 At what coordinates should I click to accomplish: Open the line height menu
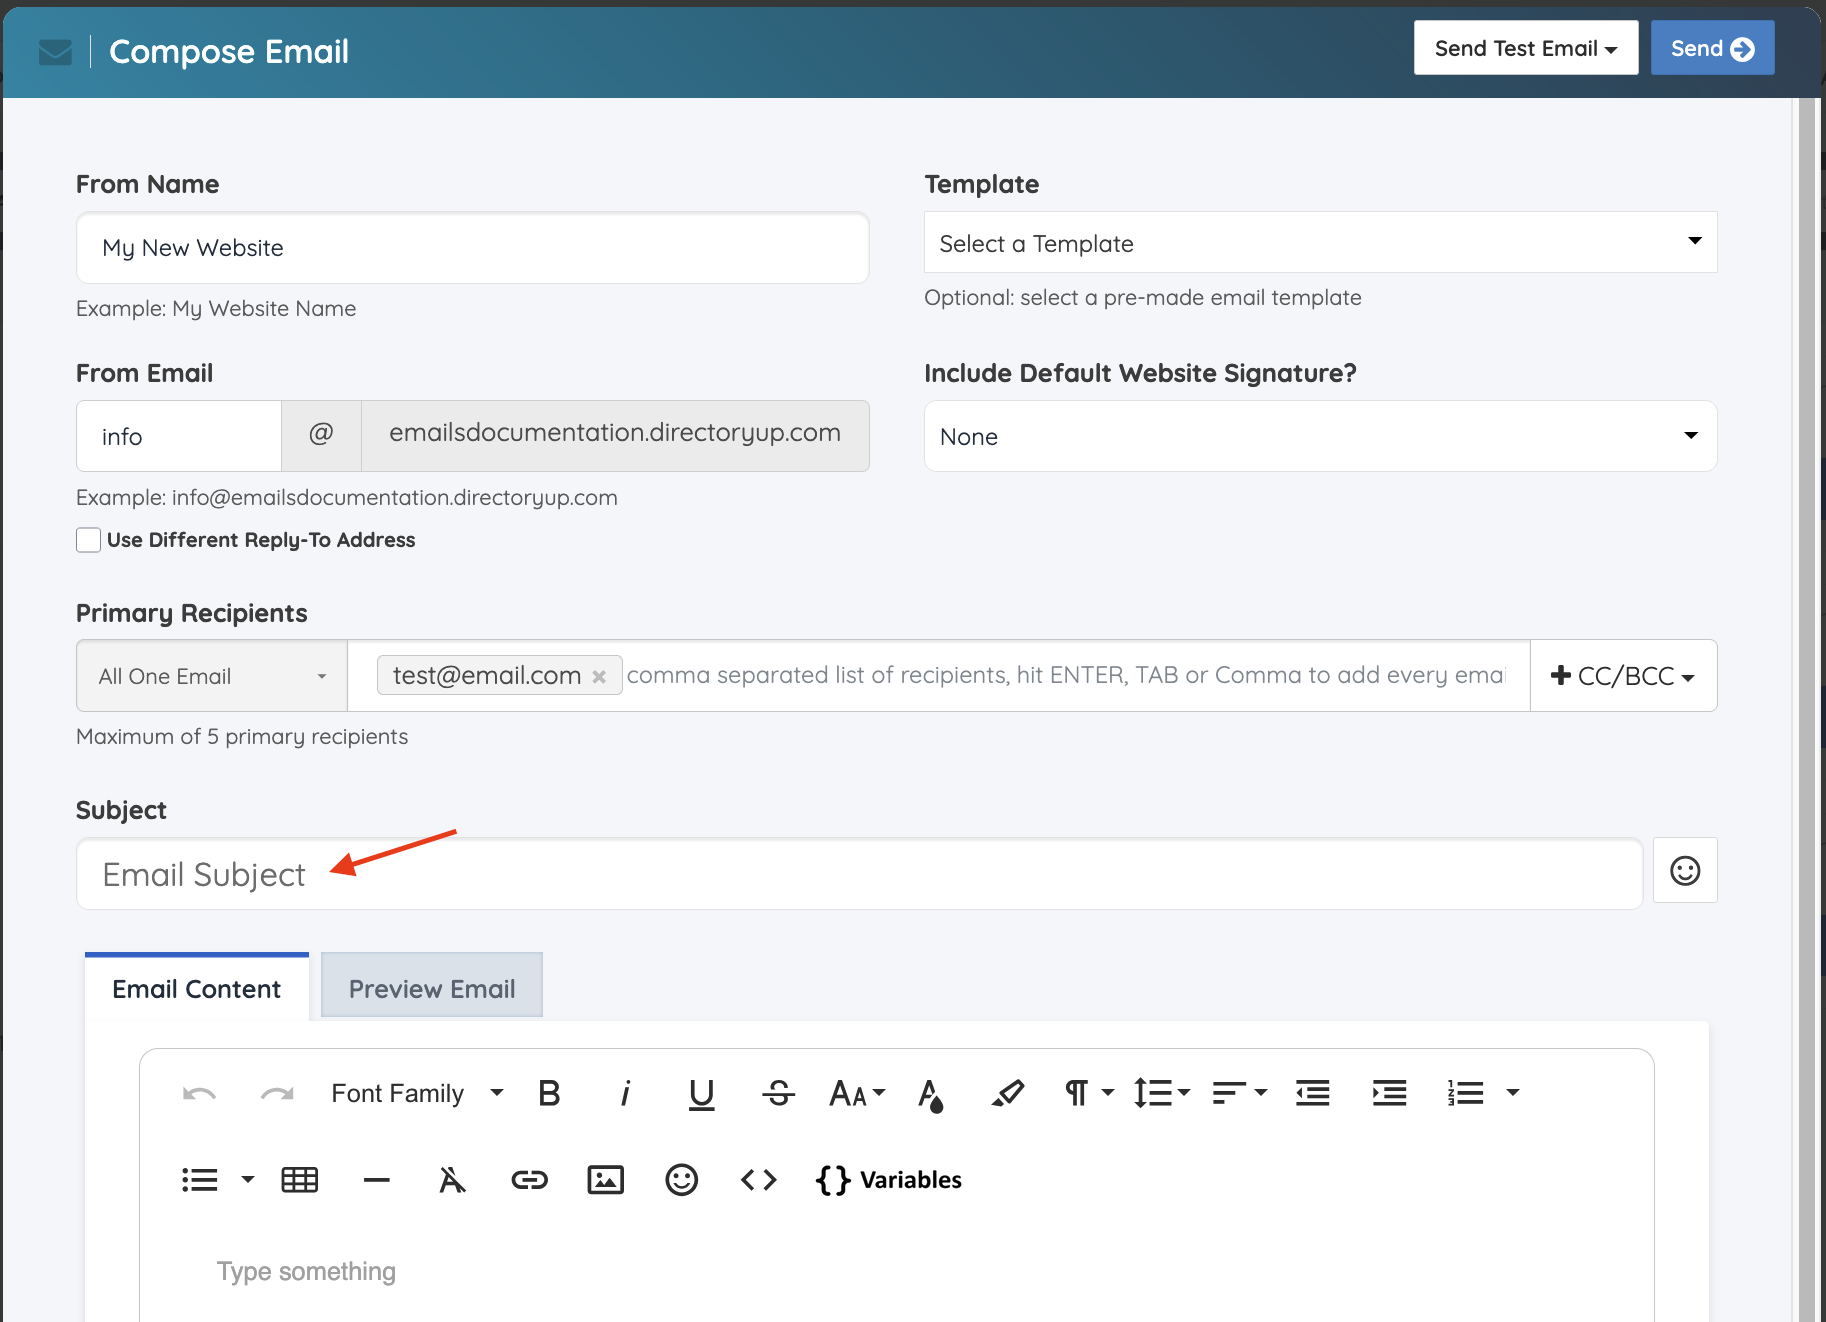pos(1162,1094)
